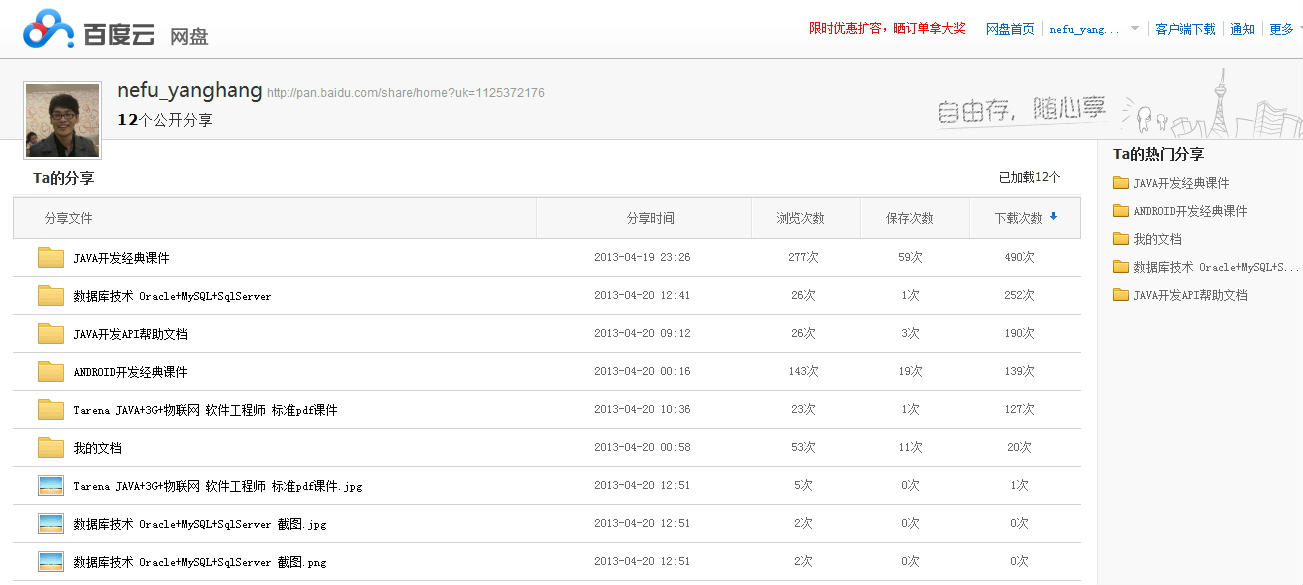Image resolution: width=1303 pixels, height=585 pixels.
Task: Open 我的文档 in share list
Action: [x=97, y=448]
